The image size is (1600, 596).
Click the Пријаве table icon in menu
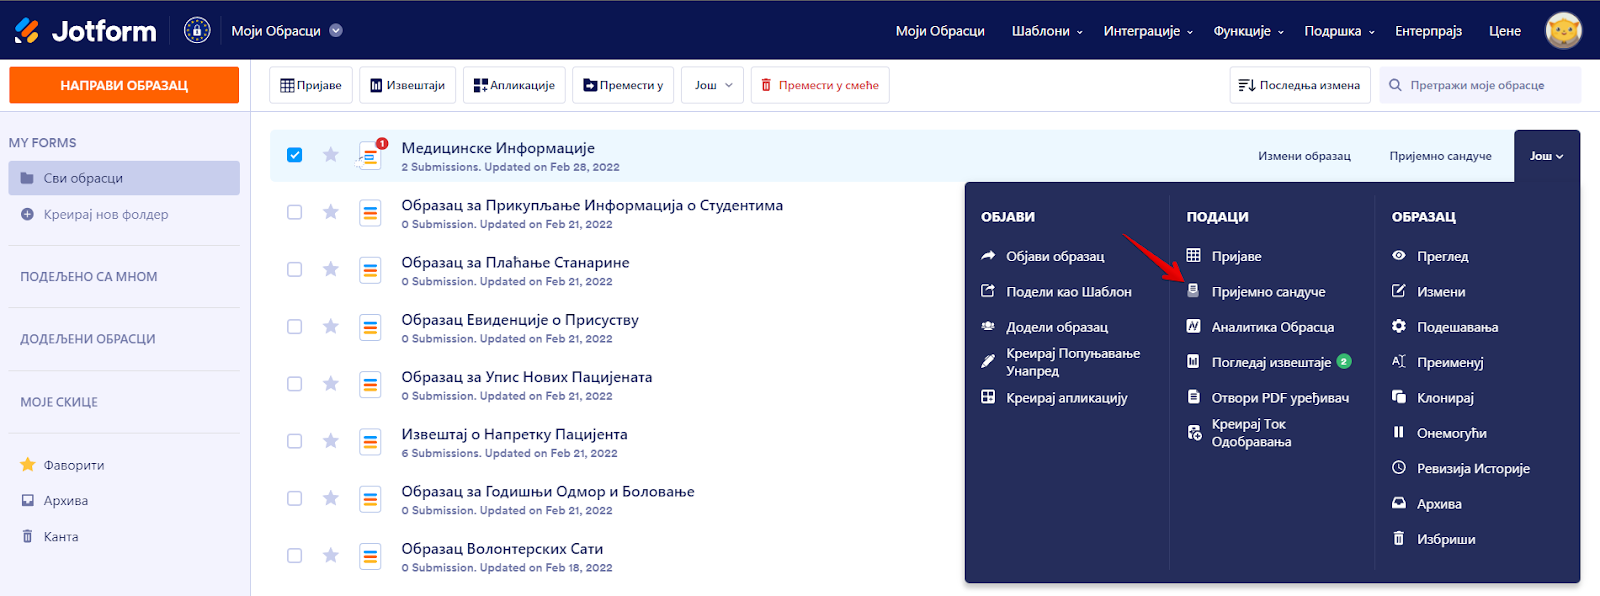(x=1193, y=256)
